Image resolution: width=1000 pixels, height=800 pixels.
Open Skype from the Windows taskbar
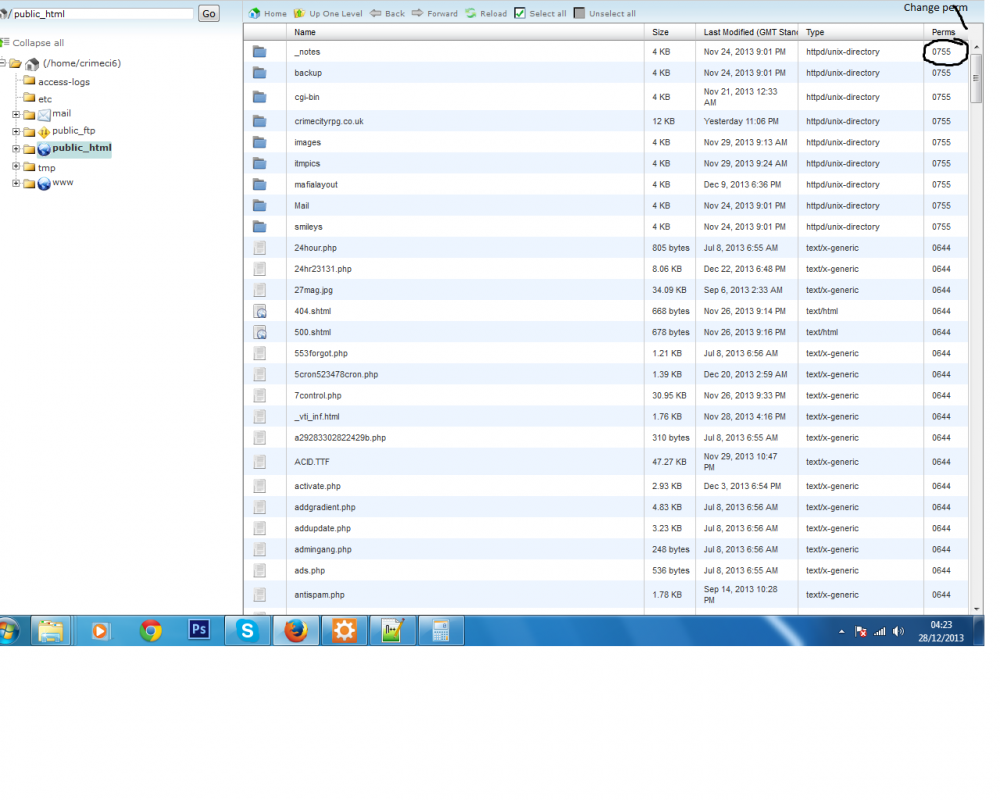[246, 630]
